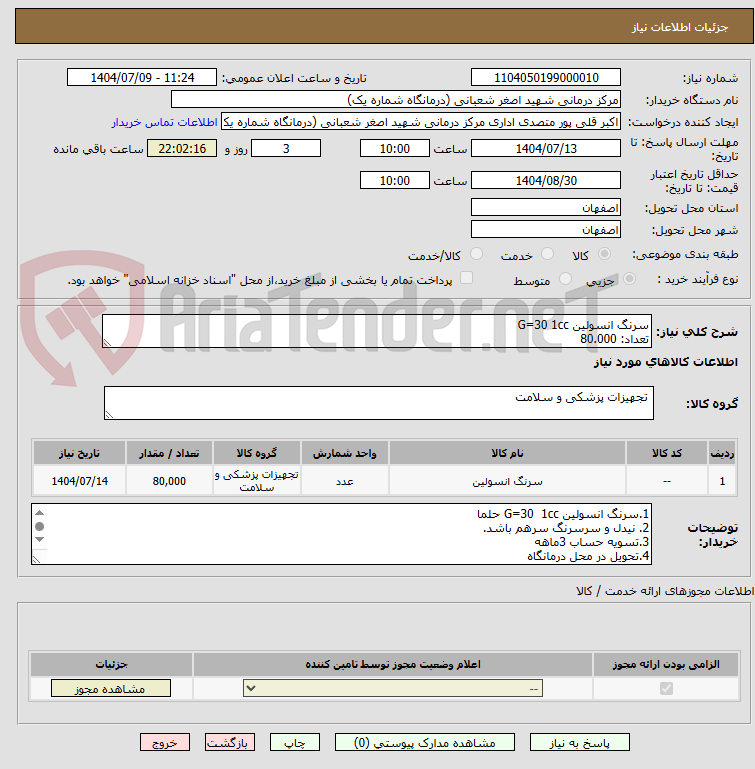Click the 'مشاهده مجوز' button

(111, 689)
